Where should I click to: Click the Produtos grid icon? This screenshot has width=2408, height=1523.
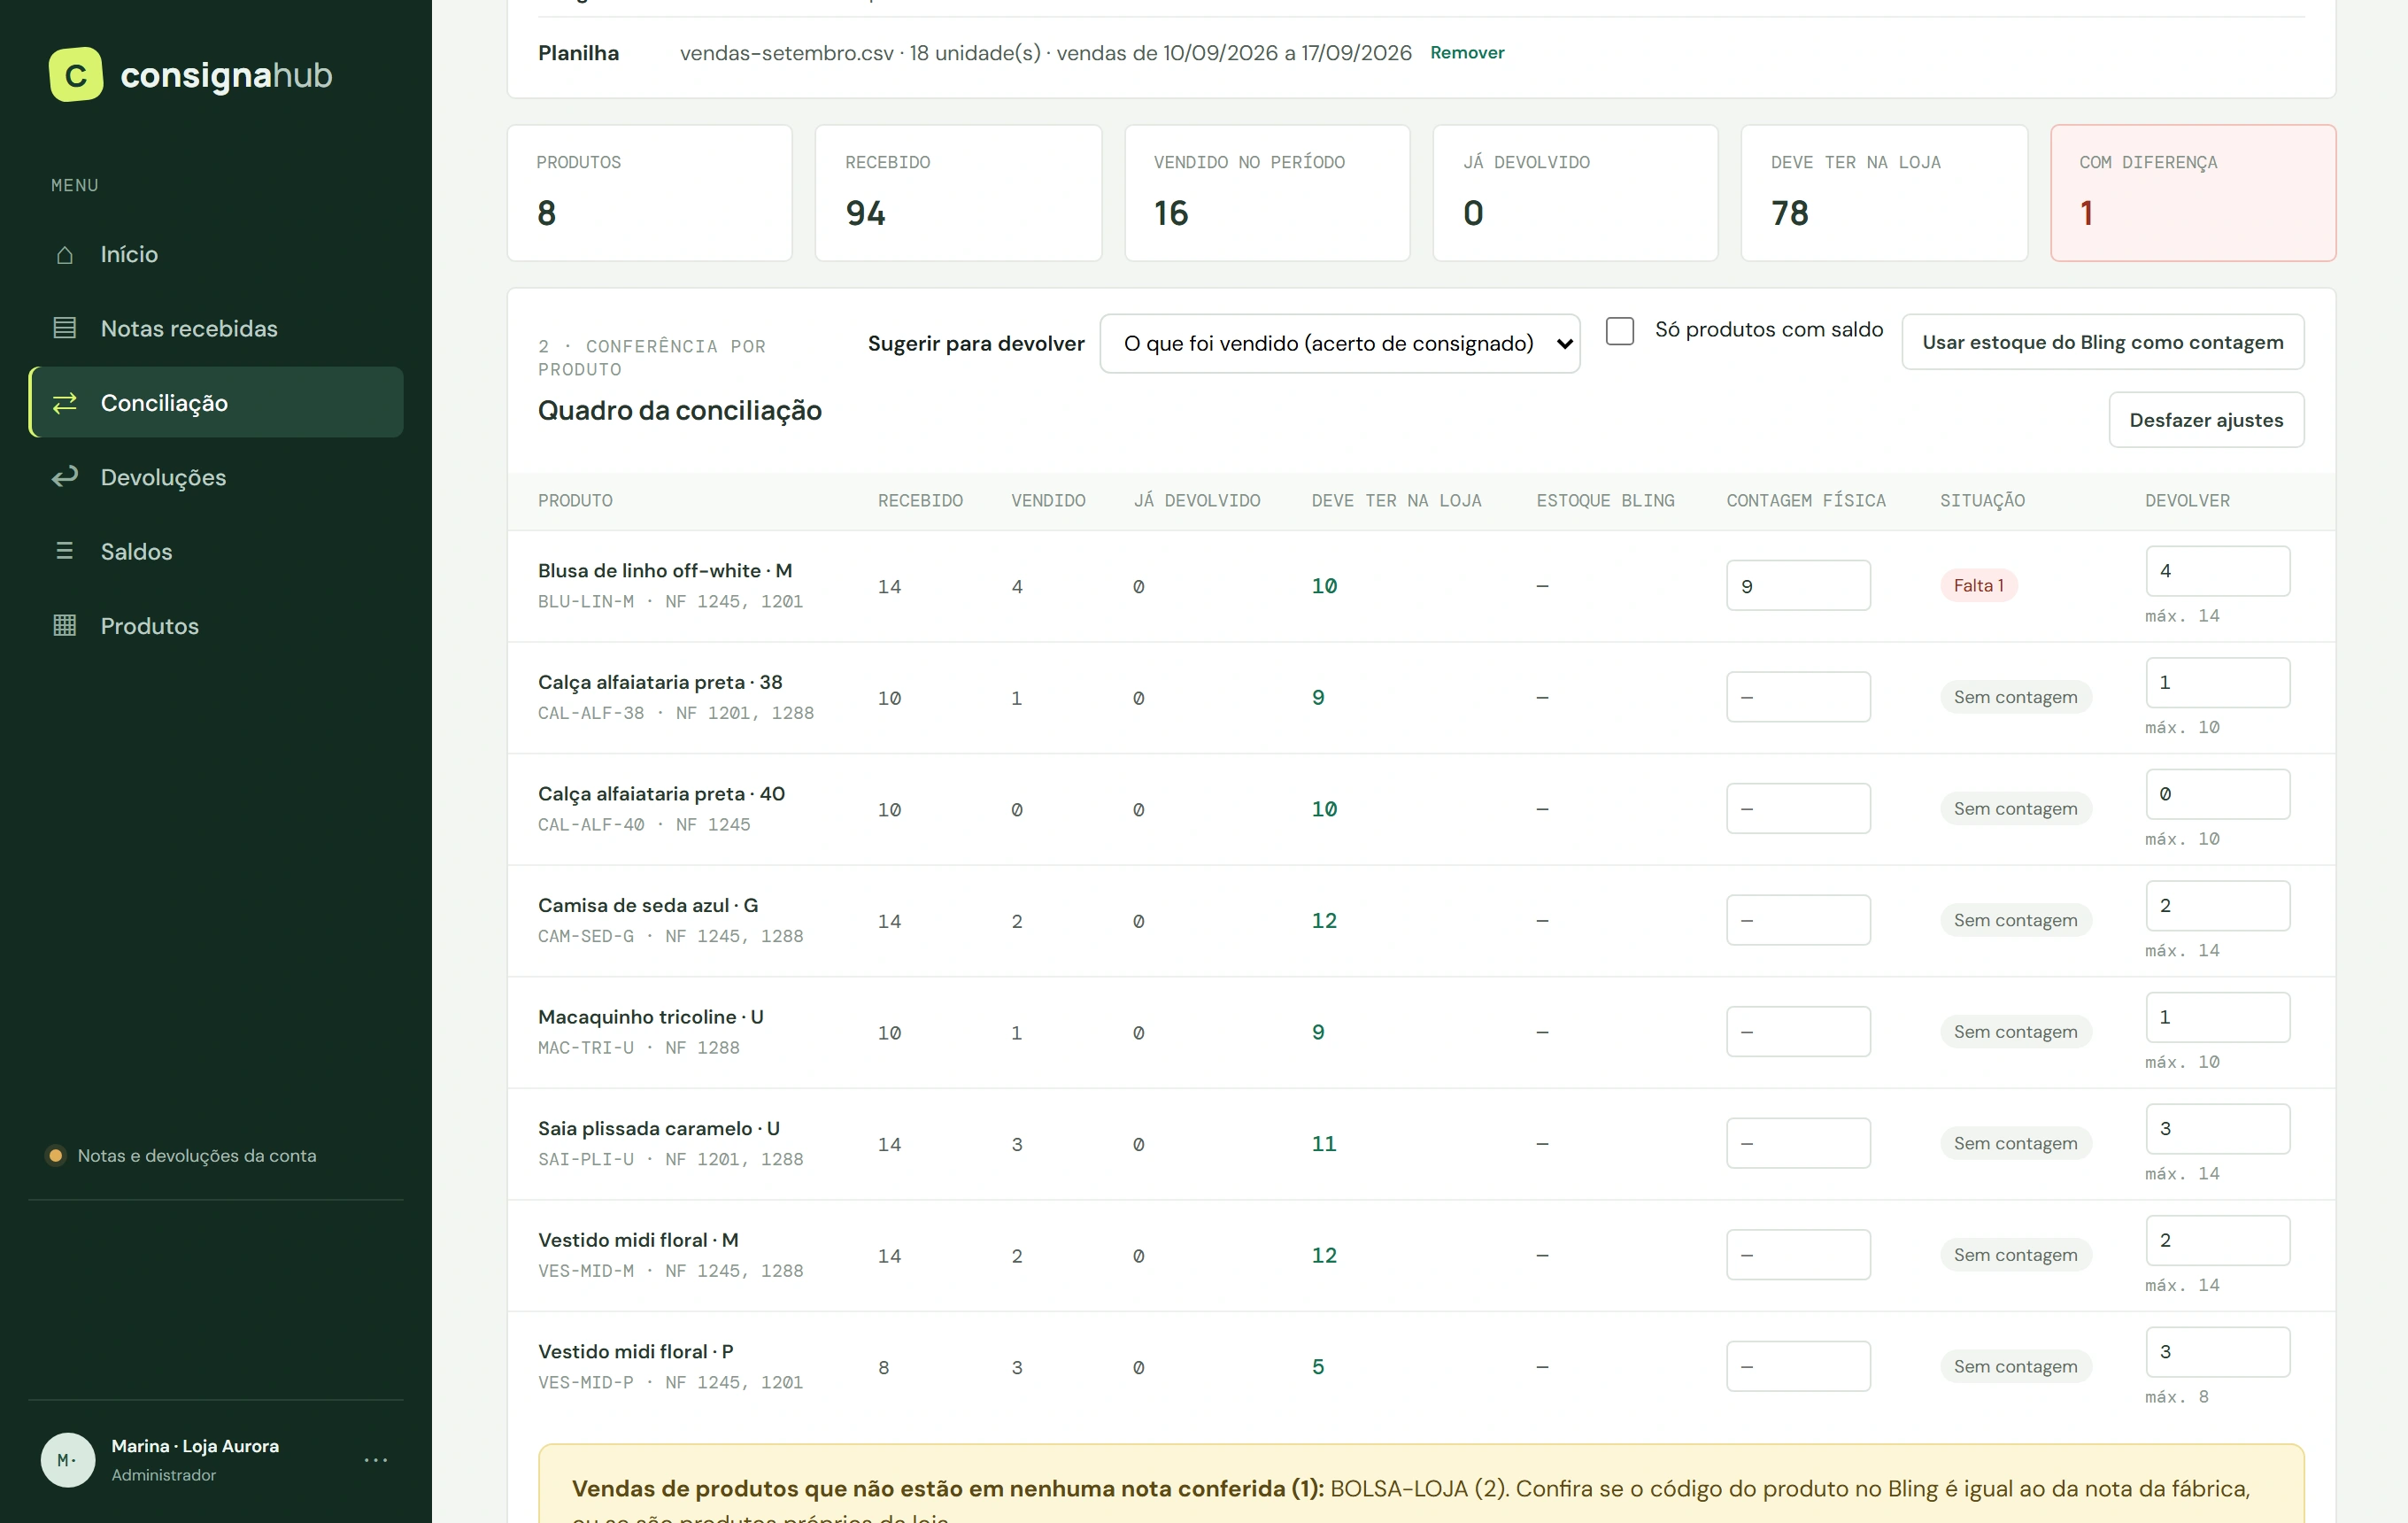[x=65, y=625]
